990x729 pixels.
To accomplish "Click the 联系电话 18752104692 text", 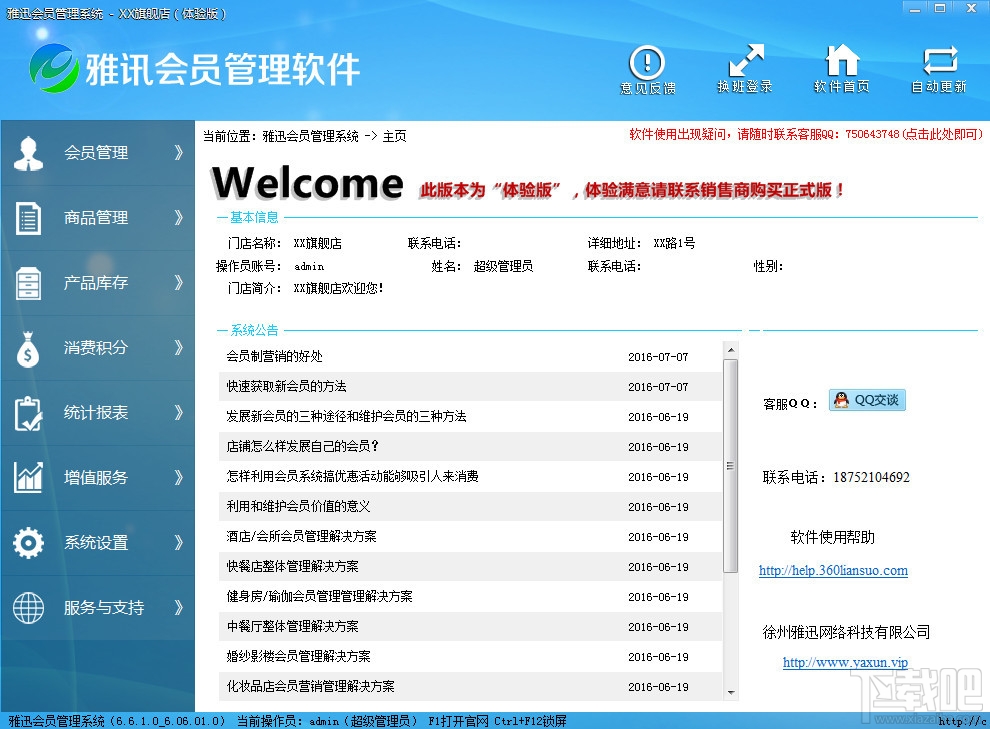I will (836, 477).
